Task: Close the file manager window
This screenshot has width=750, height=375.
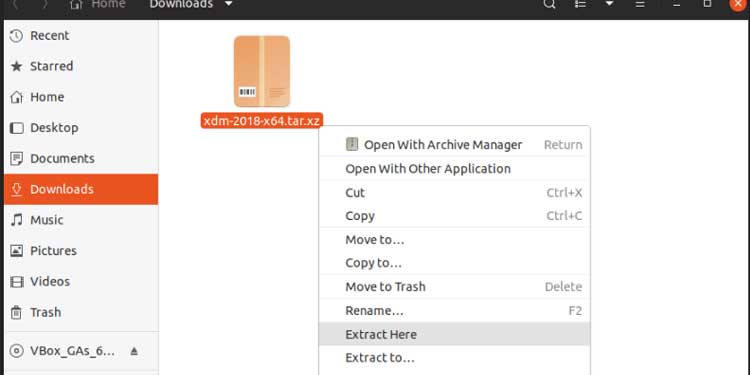Action: pyautogui.click(x=739, y=4)
